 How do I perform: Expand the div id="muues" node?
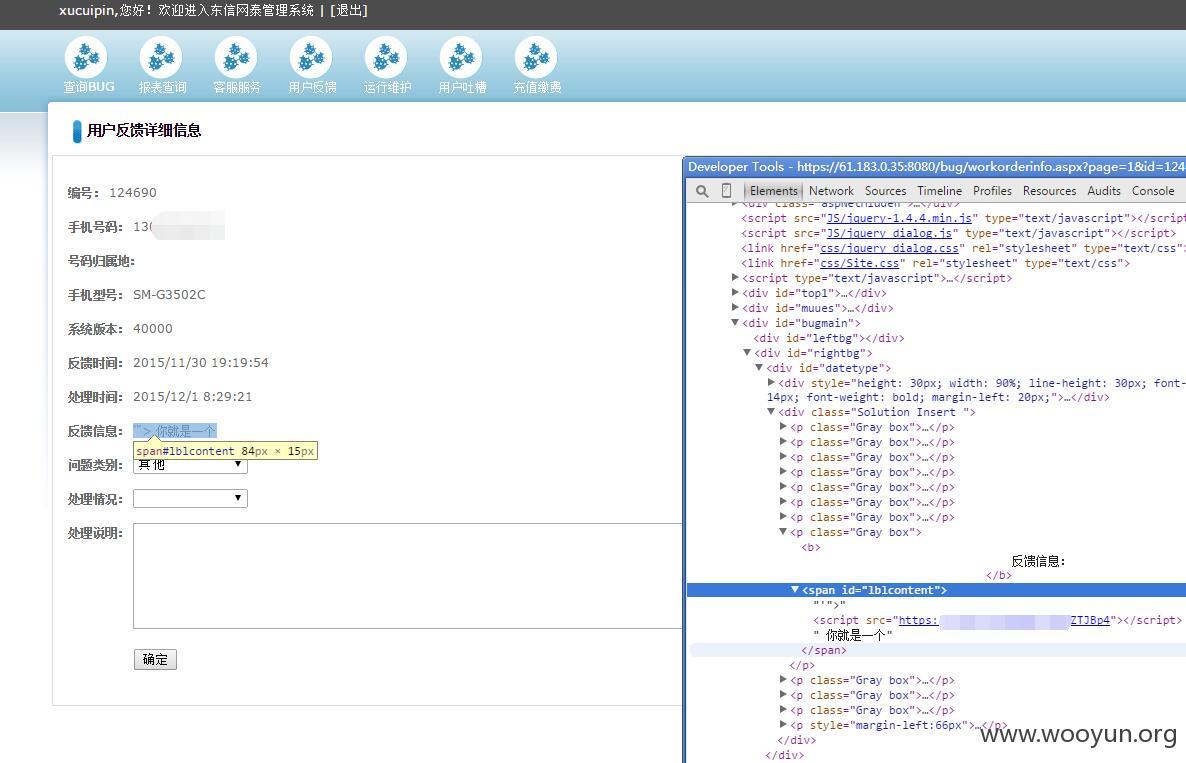coord(735,308)
